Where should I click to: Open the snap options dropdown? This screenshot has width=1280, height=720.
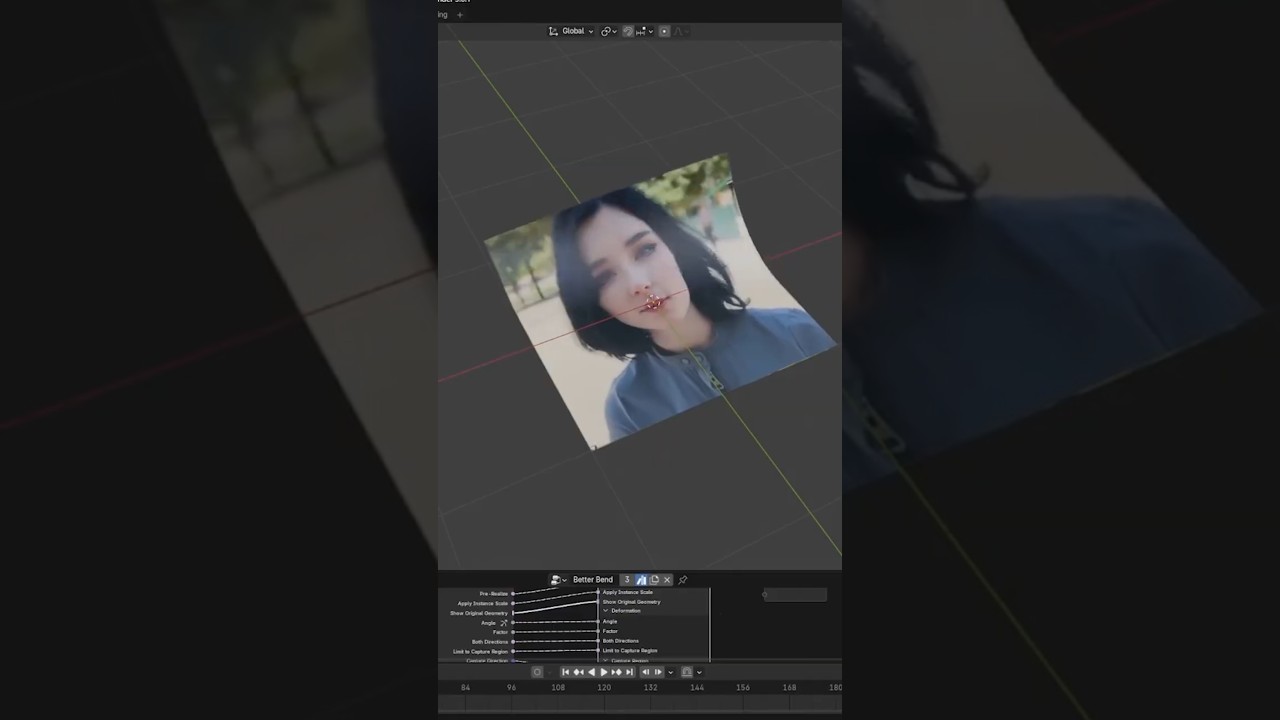point(645,31)
